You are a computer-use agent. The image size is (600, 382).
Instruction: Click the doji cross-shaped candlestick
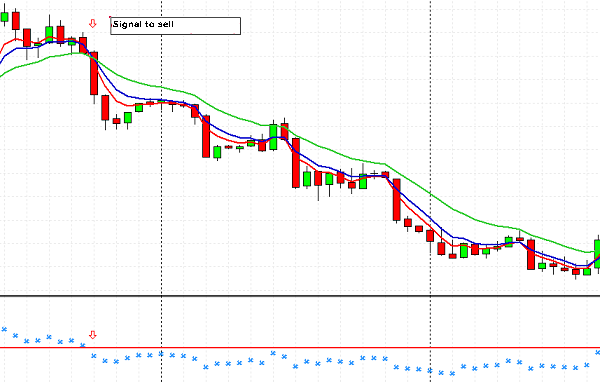[x=374, y=174]
